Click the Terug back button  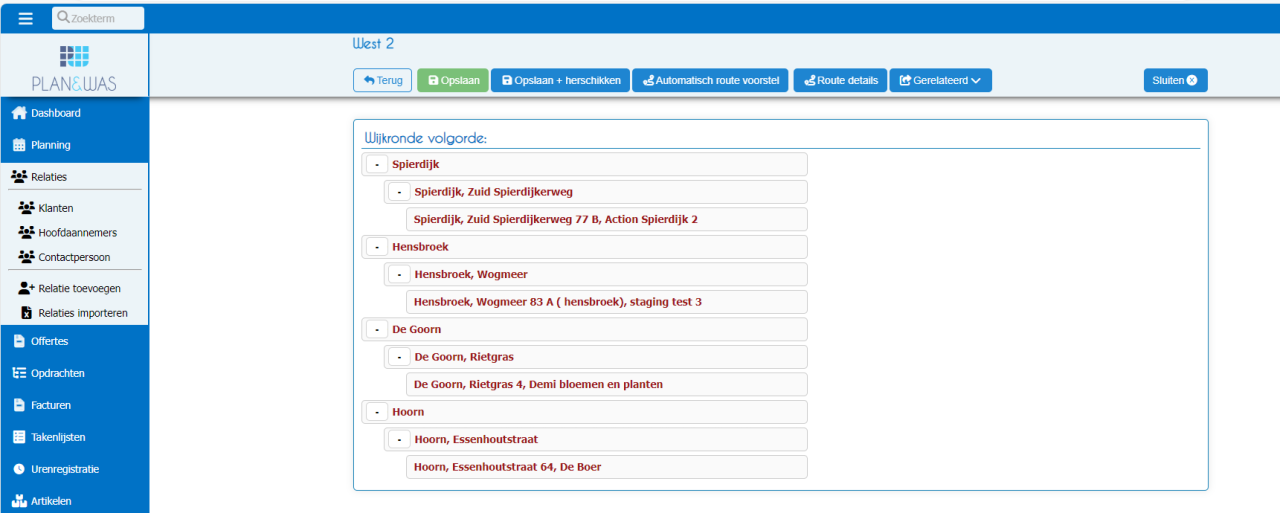pos(382,80)
